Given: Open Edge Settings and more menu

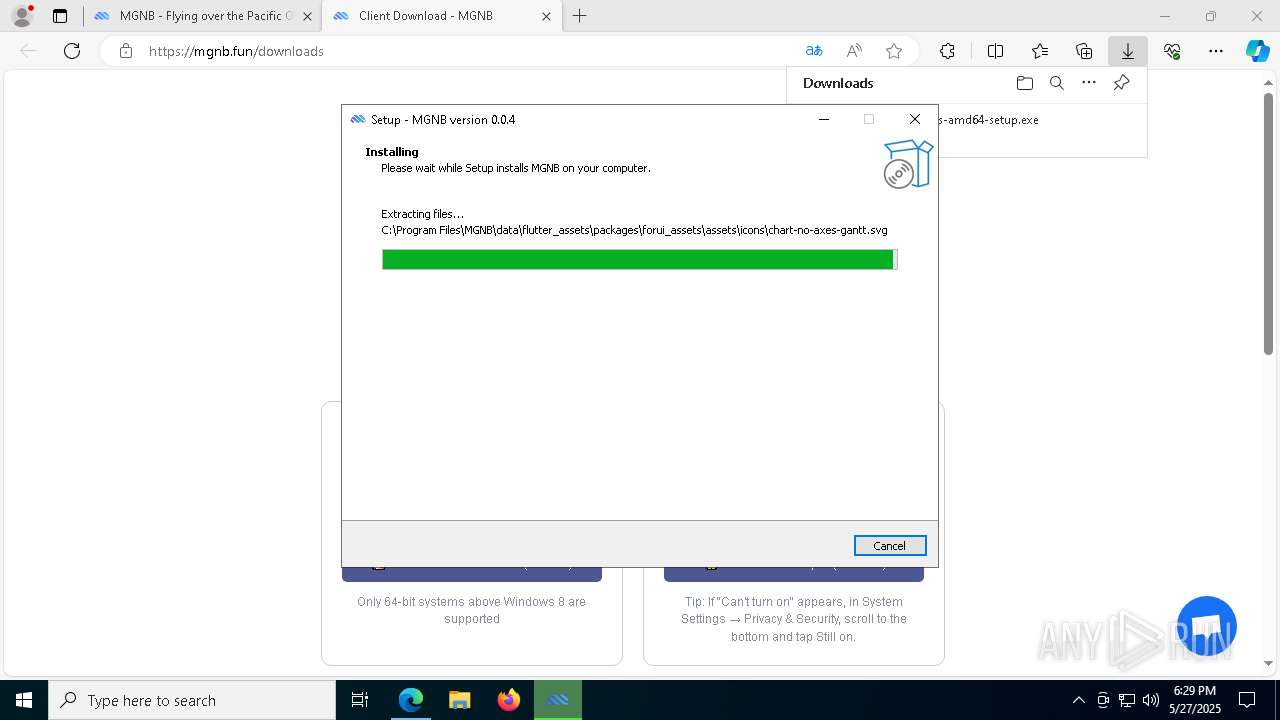Looking at the screenshot, I should [x=1216, y=51].
